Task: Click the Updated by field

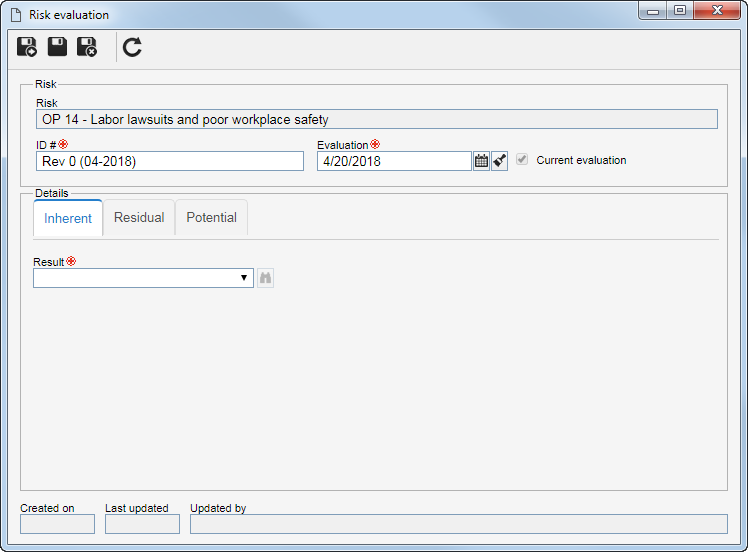Action: click(459, 524)
